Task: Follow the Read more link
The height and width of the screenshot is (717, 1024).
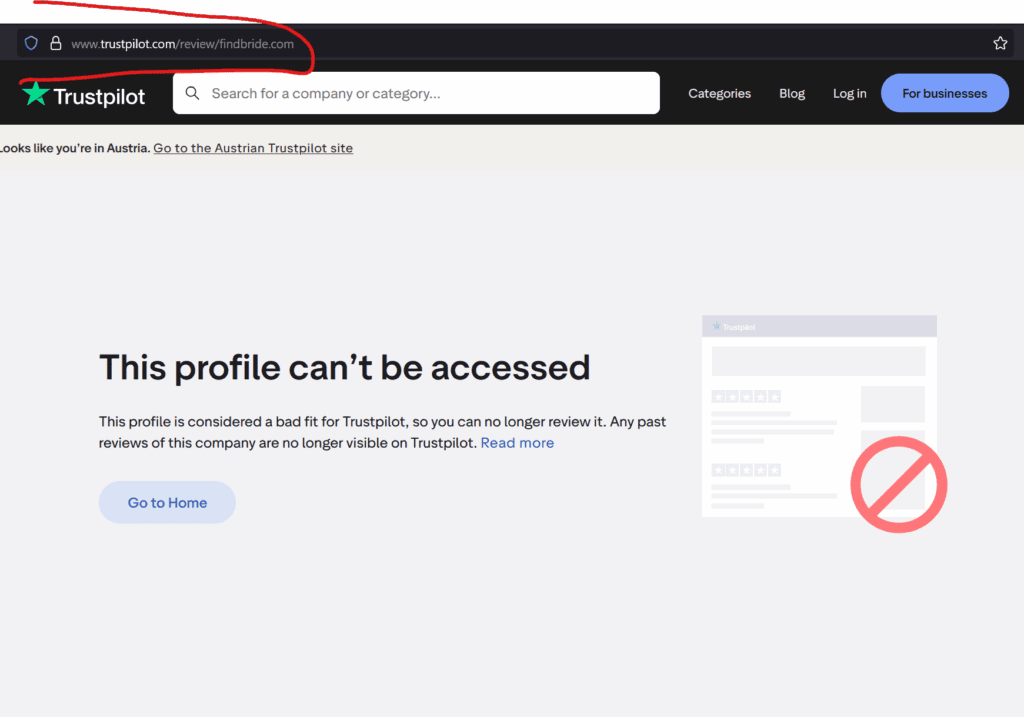Action: pos(517,442)
